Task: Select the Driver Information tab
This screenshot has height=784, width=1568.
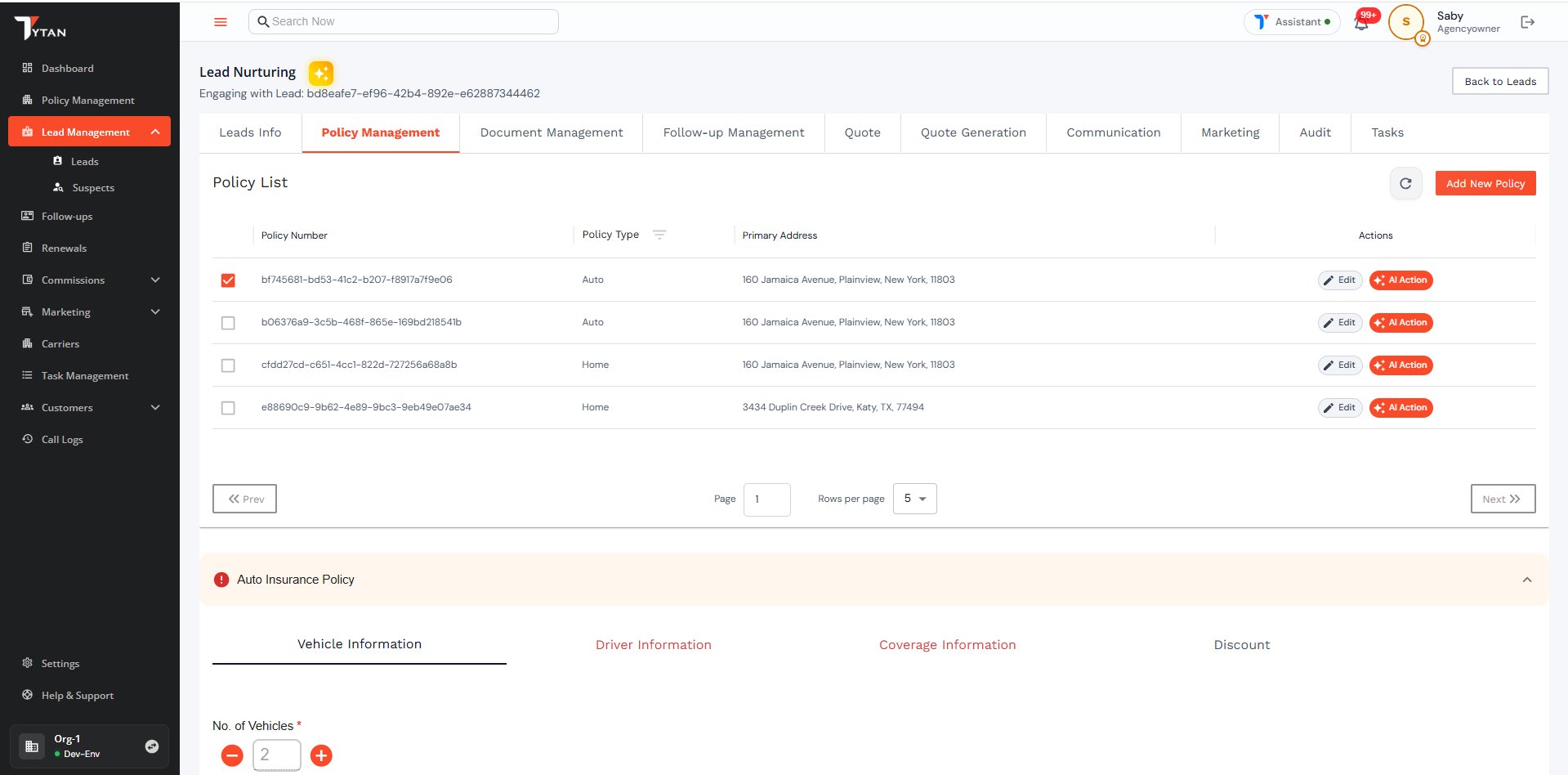Action: [653, 645]
